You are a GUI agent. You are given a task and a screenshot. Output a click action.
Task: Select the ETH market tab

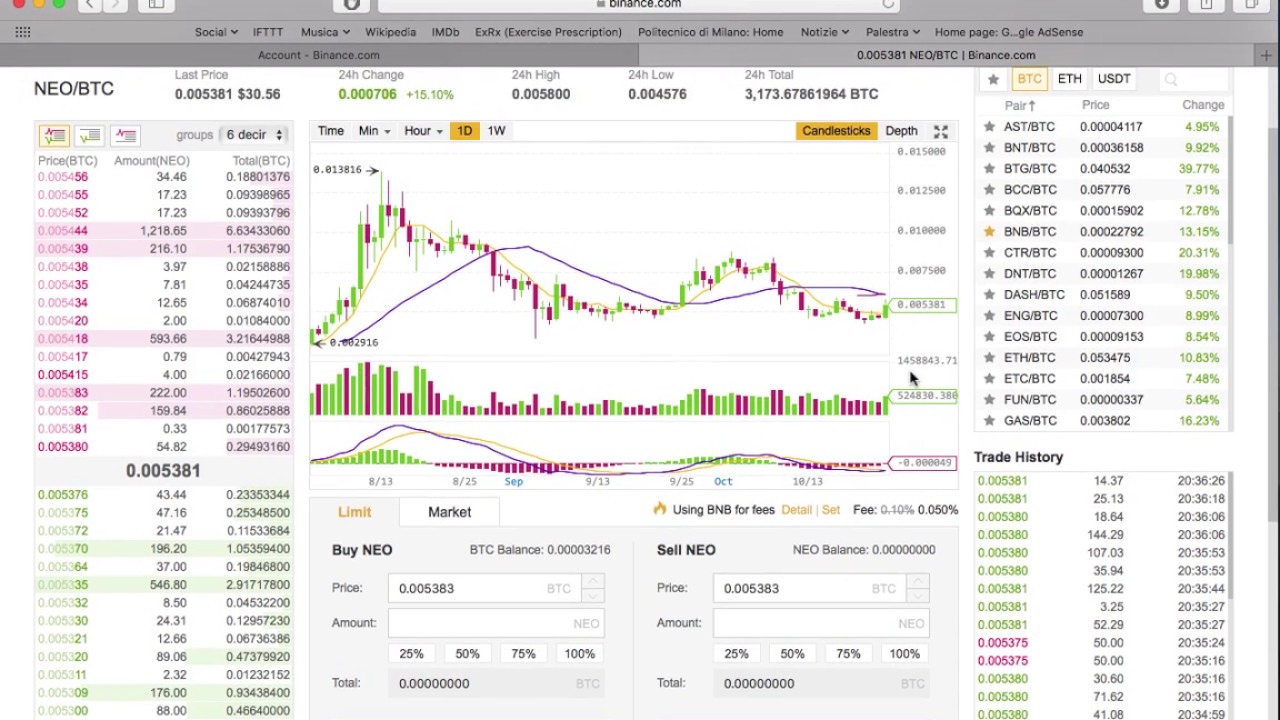pos(1070,79)
